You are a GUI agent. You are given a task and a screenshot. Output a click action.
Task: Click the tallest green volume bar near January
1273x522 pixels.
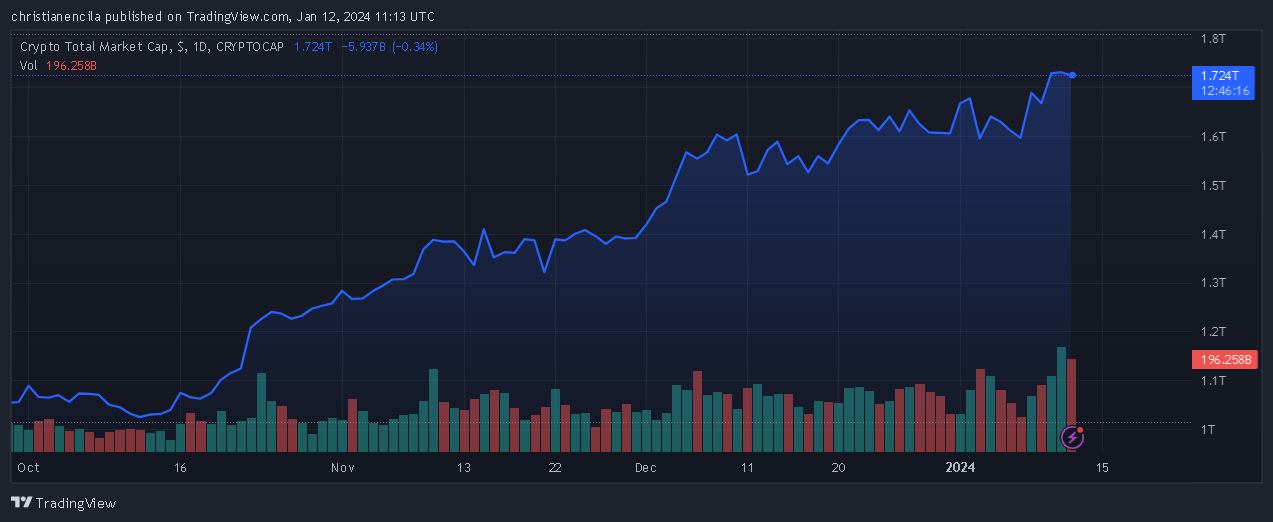pyautogui.click(x=1061, y=399)
